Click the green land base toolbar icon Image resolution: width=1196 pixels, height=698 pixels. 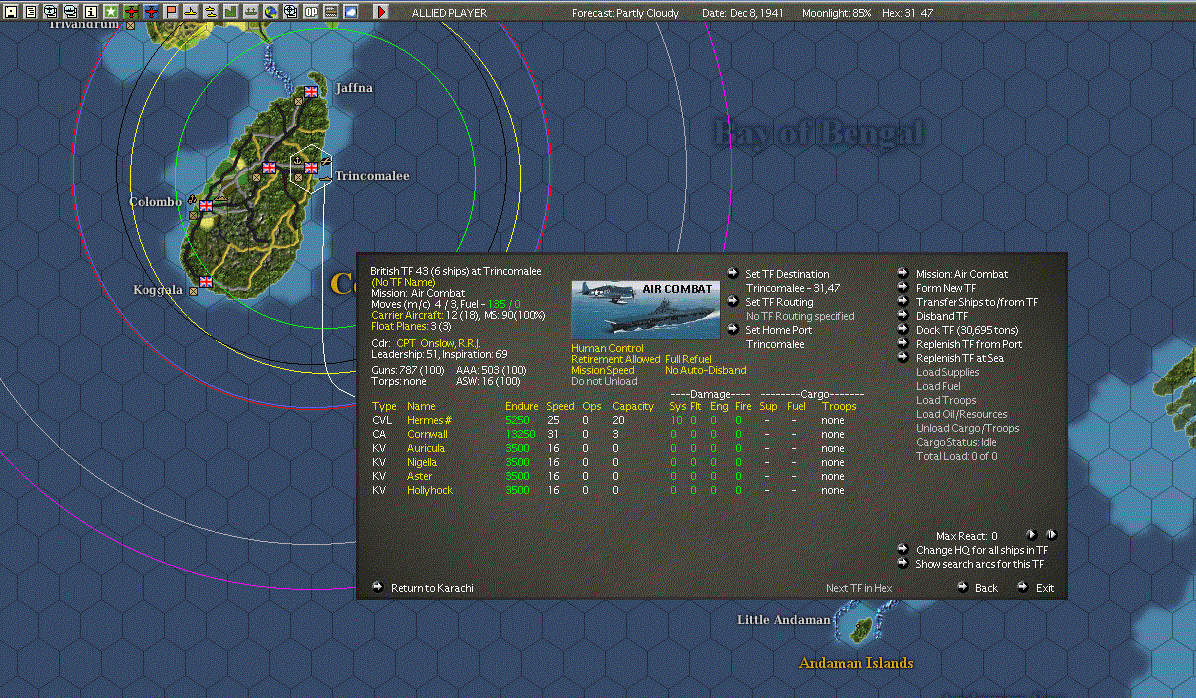pos(231,11)
